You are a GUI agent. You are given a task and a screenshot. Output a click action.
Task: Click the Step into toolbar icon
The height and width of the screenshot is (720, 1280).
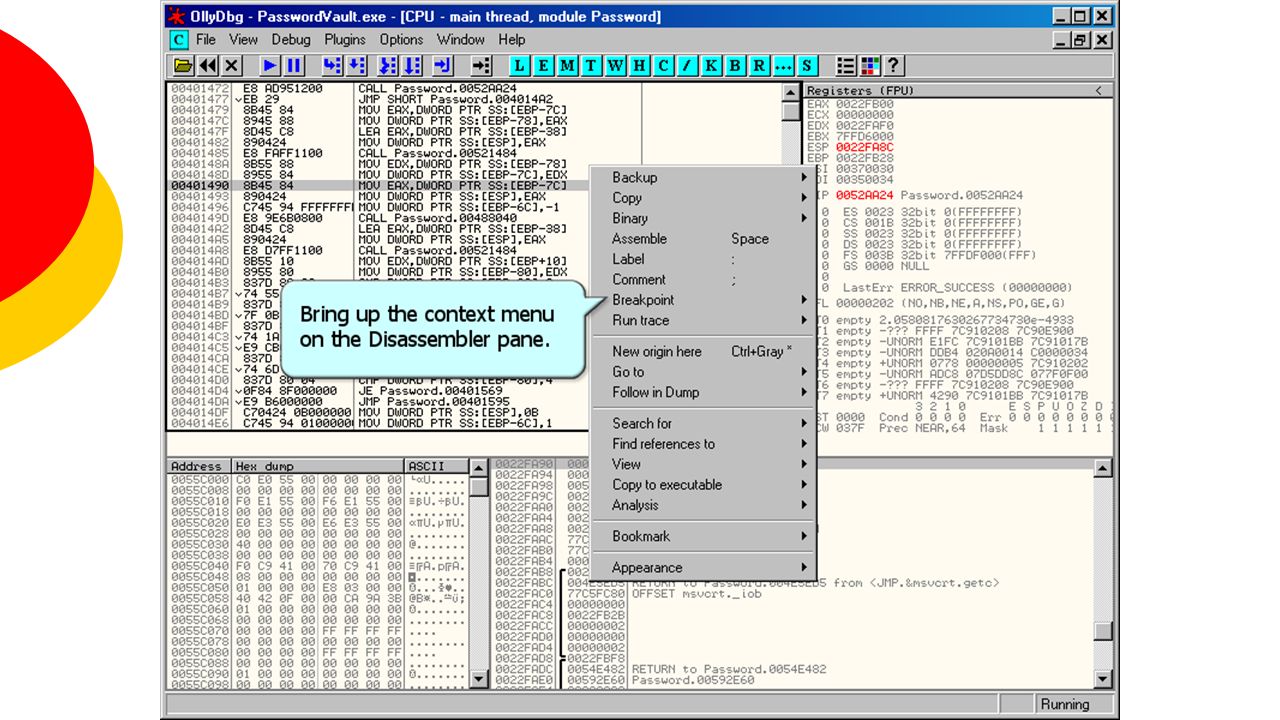pyautogui.click(x=332, y=66)
